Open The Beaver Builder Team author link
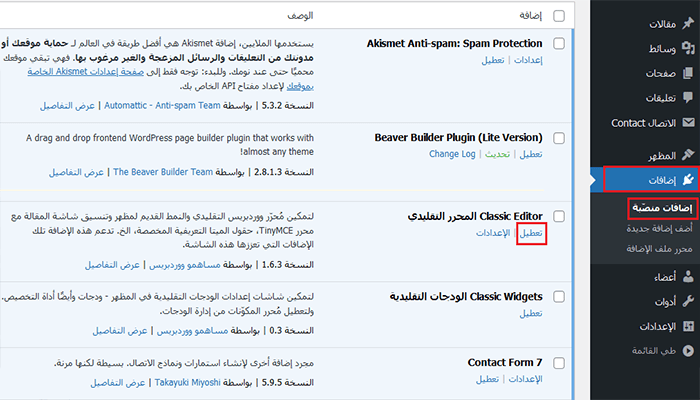This screenshot has width=700, height=400. 163,172
